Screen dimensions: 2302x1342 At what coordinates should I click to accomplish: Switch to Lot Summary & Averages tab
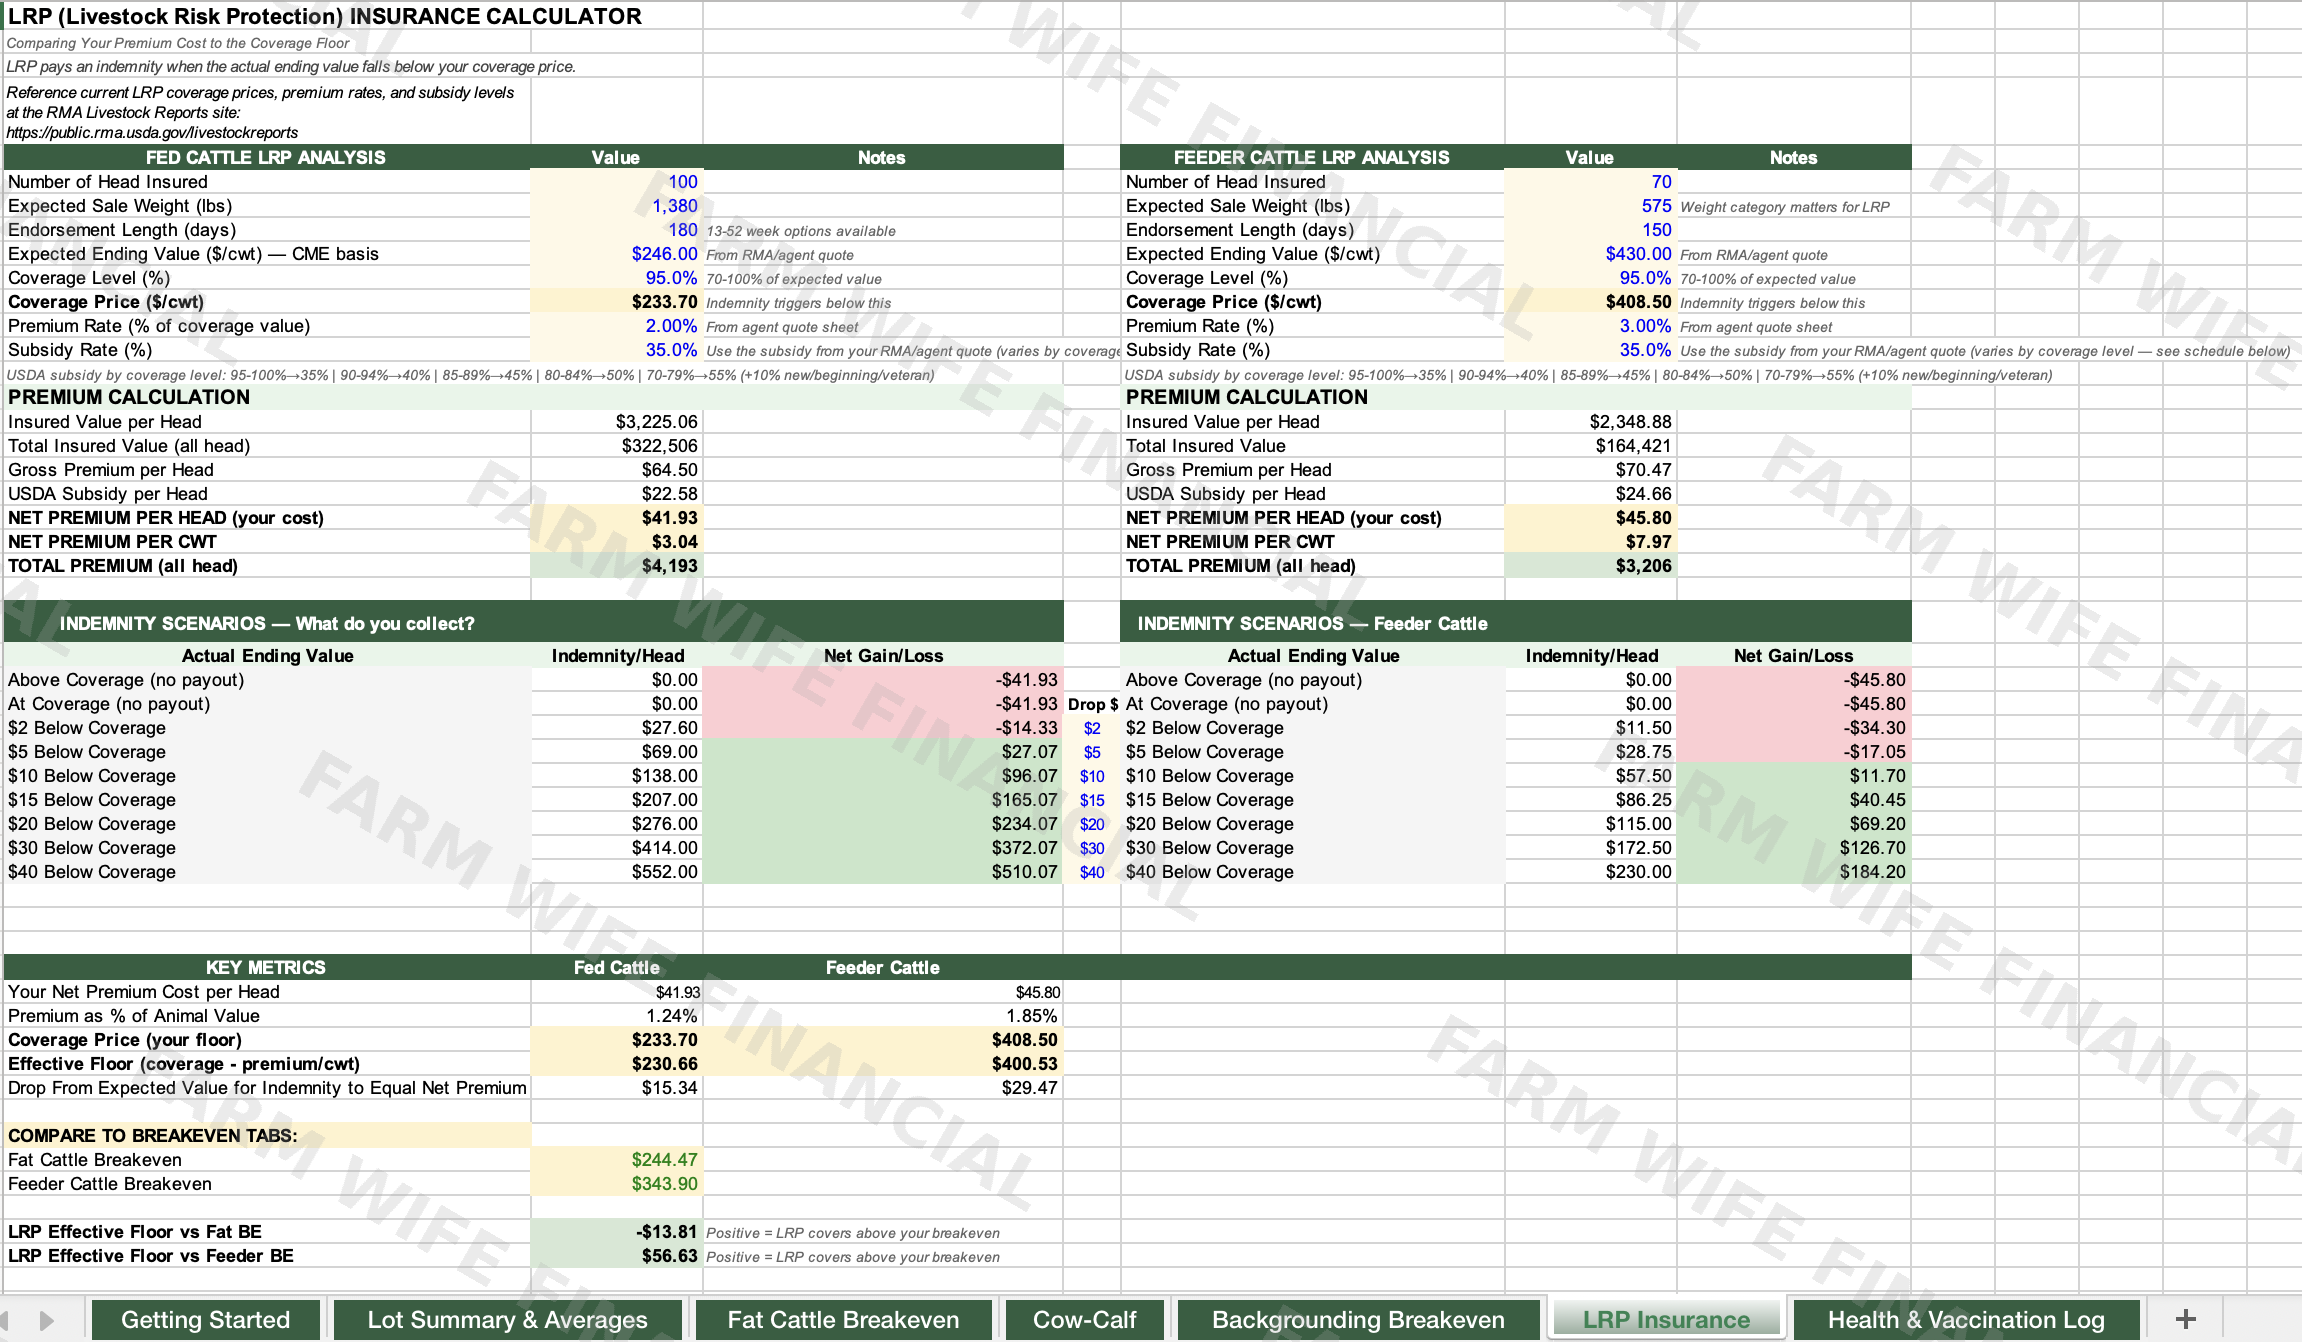(x=507, y=1319)
